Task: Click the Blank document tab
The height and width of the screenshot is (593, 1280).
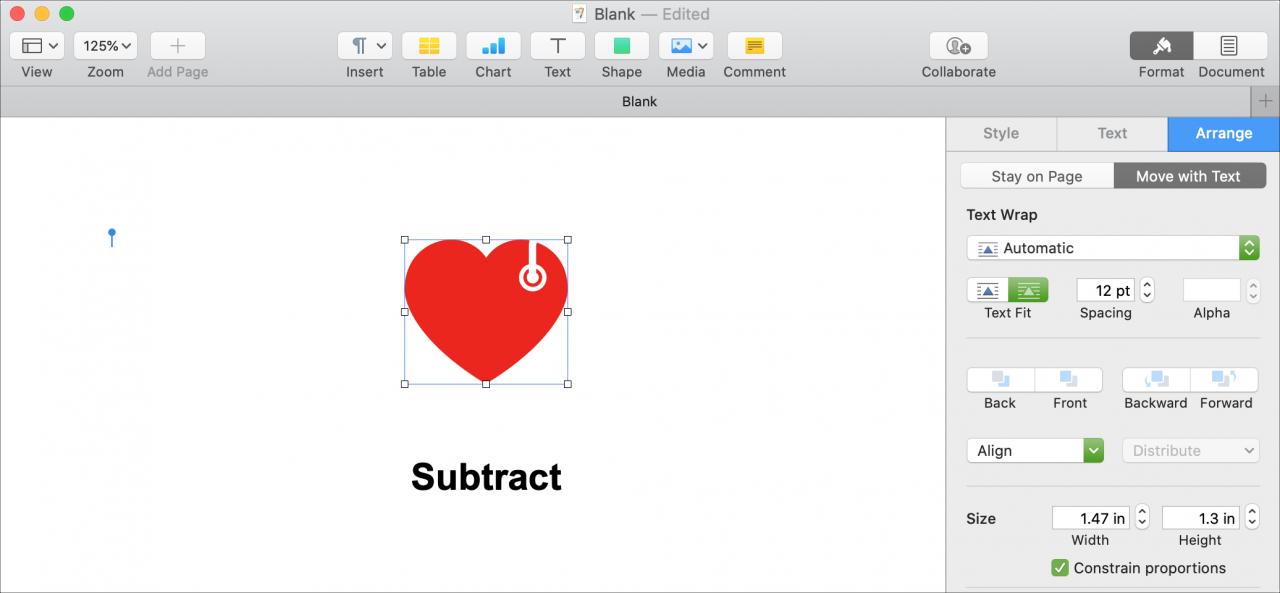Action: (x=639, y=101)
